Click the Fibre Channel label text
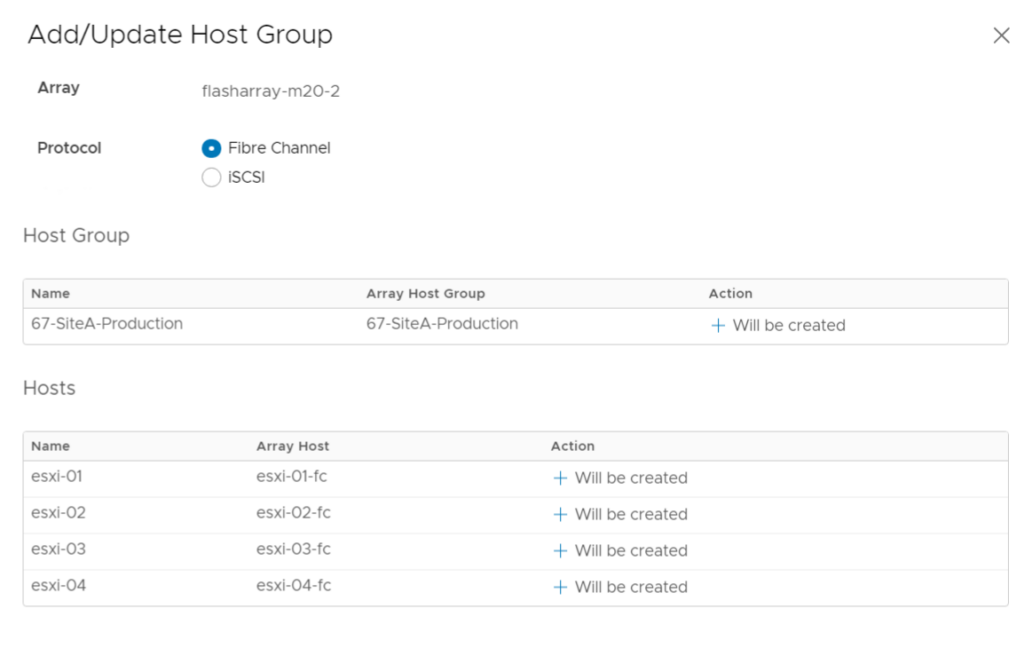This screenshot has width=1024, height=648. pyautogui.click(x=279, y=148)
